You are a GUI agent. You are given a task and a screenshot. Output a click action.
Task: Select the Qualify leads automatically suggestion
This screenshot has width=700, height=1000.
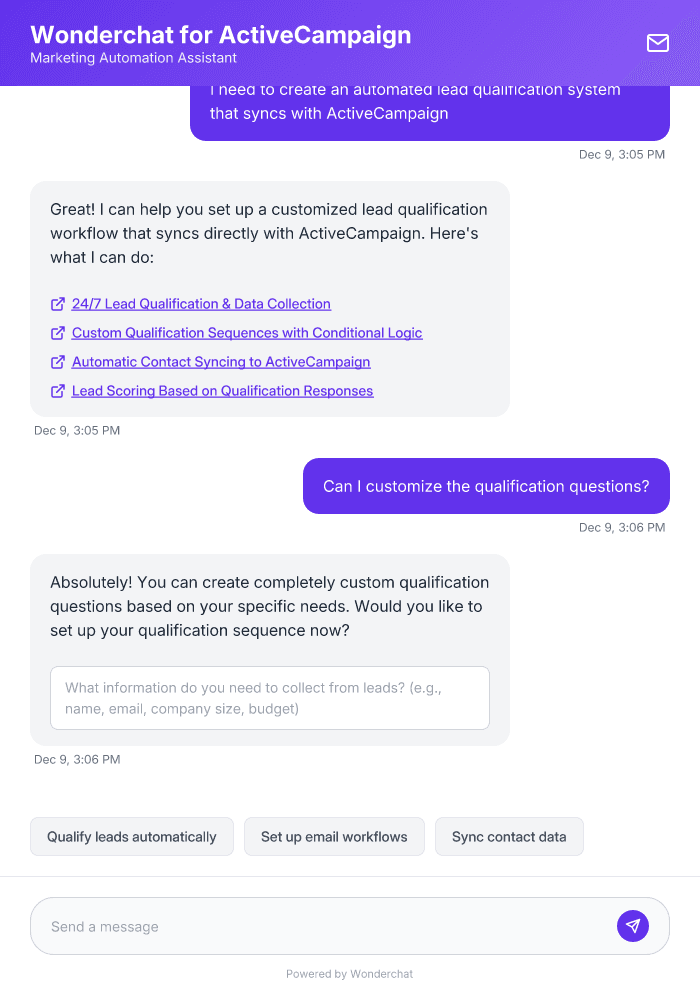(131, 836)
